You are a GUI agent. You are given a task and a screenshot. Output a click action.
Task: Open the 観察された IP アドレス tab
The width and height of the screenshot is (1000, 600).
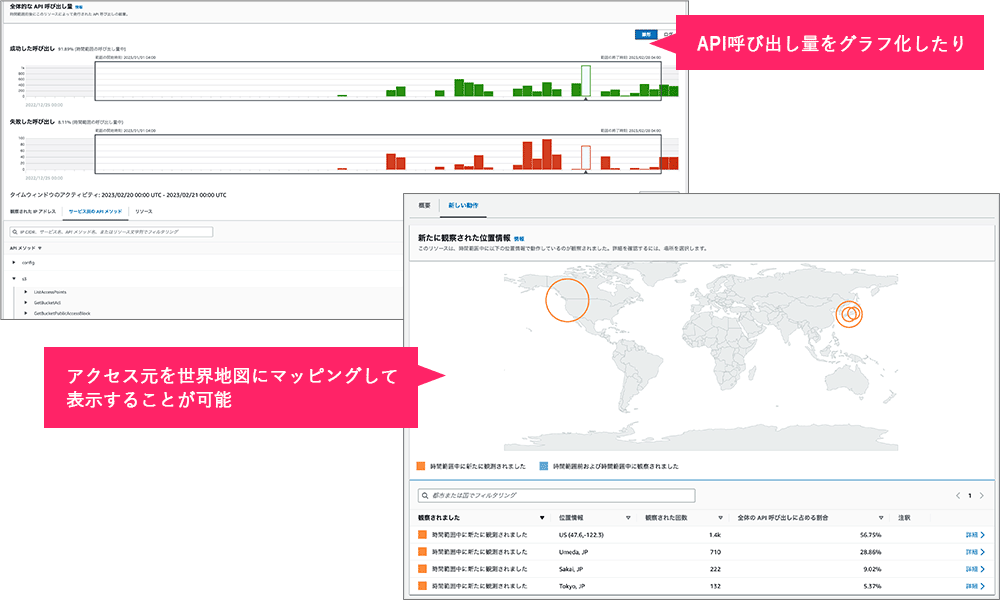coord(33,212)
